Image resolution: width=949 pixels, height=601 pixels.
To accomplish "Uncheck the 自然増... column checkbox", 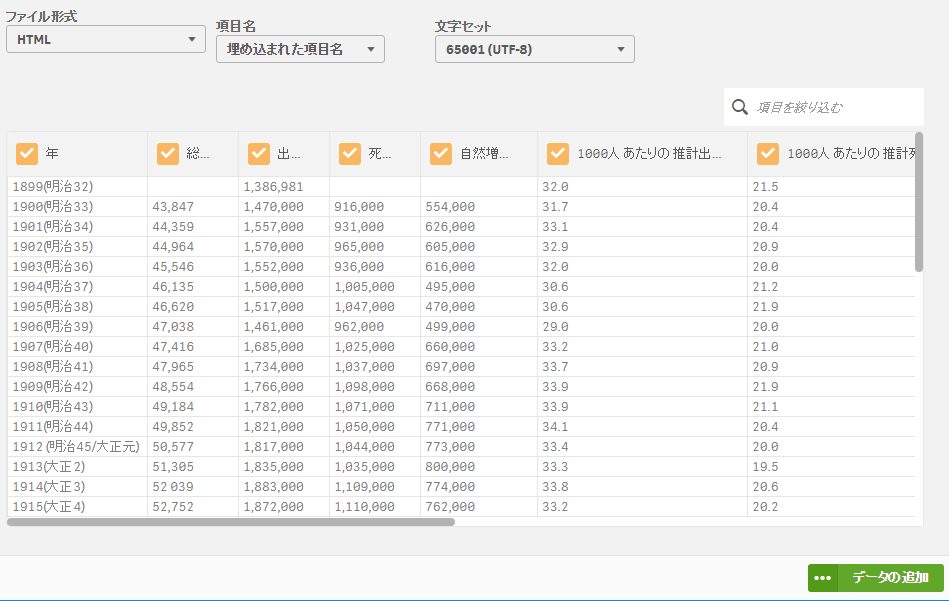I will 441,154.
